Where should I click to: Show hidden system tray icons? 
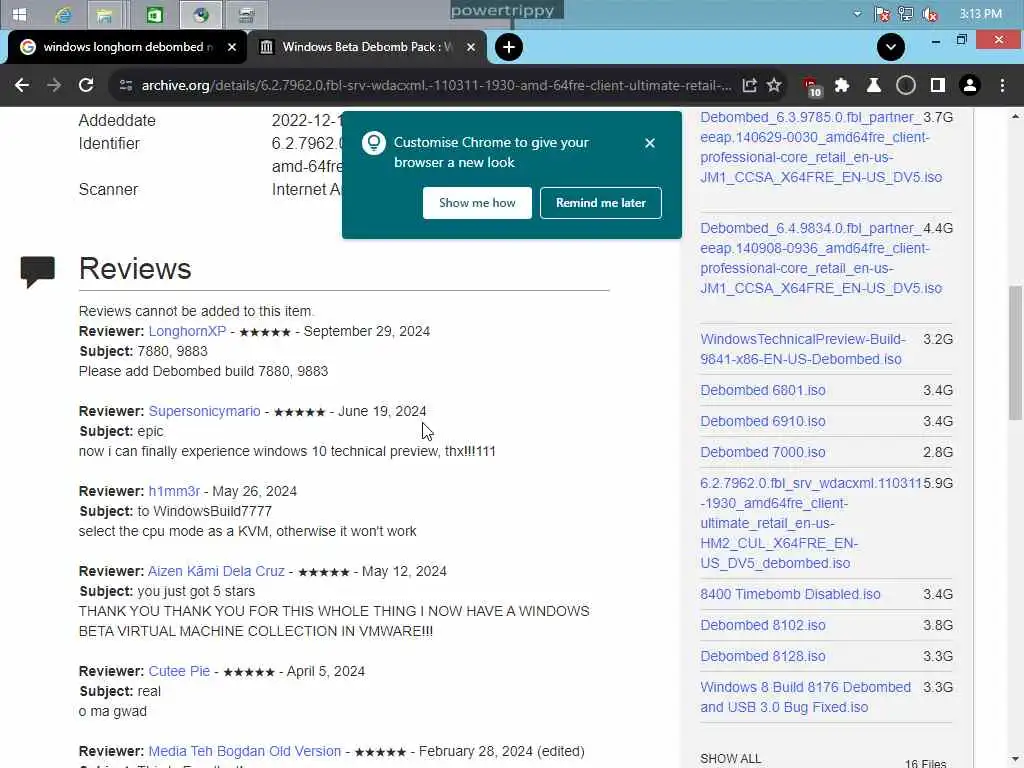pyautogui.click(x=857, y=13)
